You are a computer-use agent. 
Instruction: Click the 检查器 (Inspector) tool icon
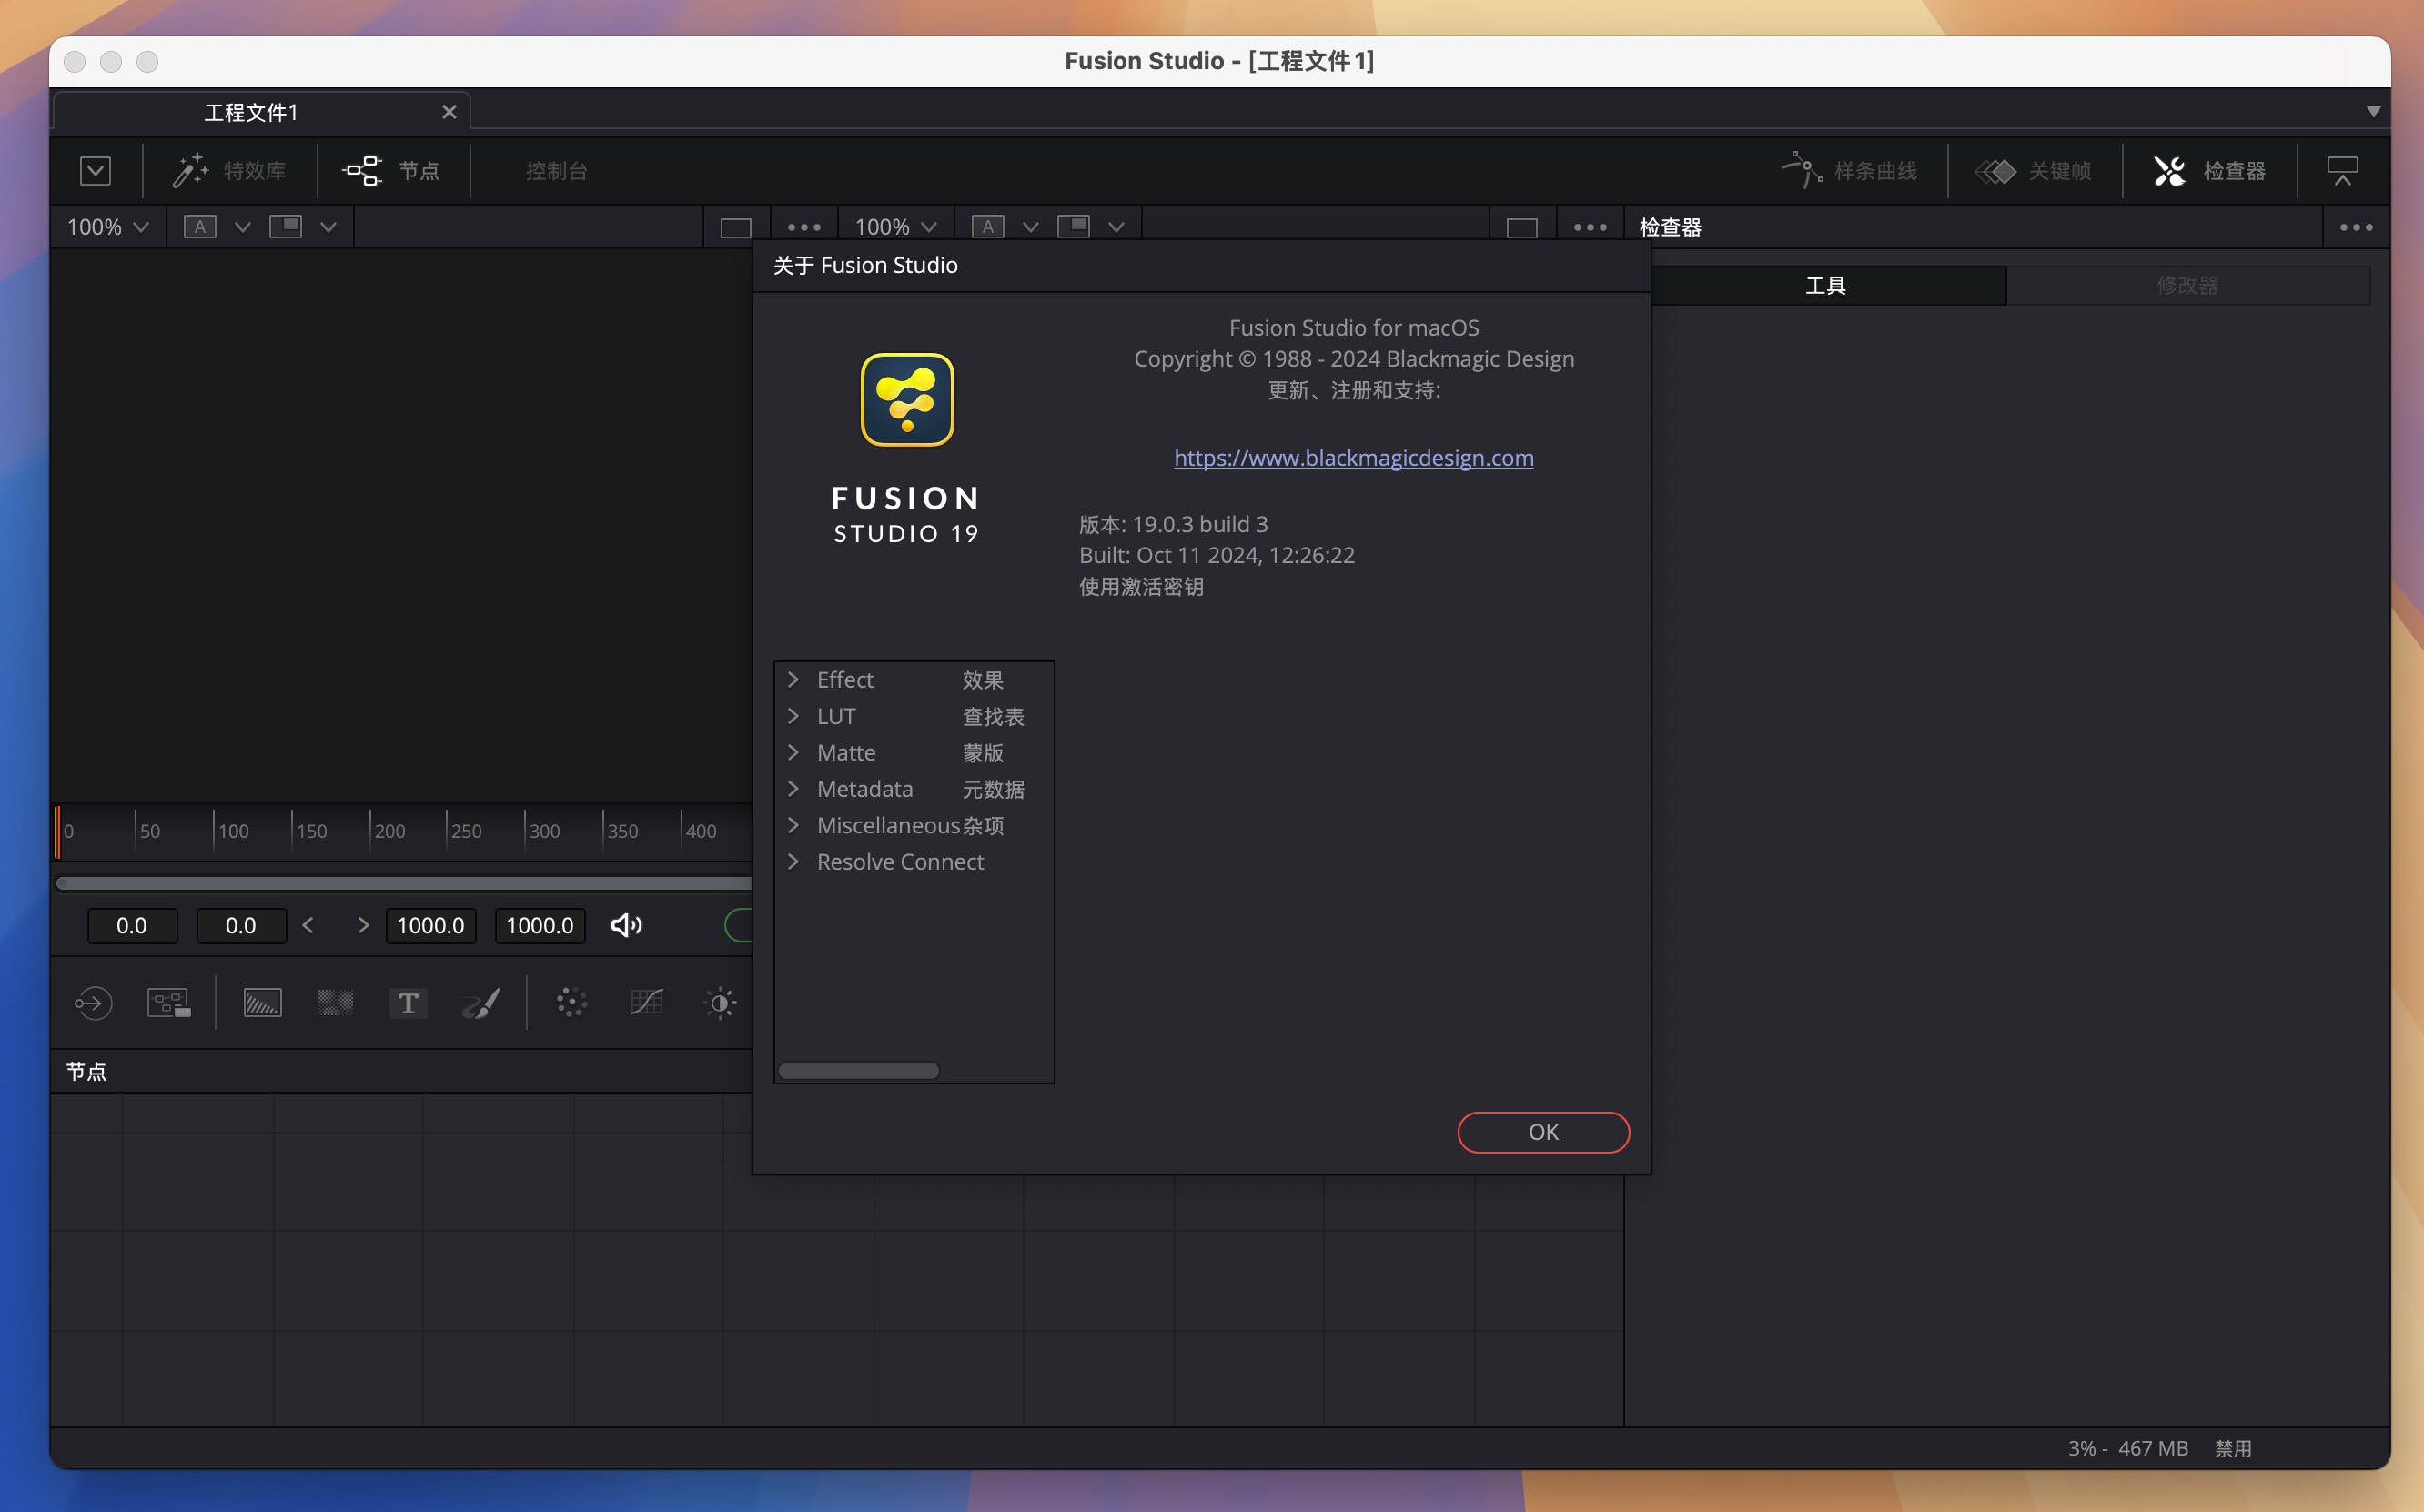pyautogui.click(x=2171, y=169)
